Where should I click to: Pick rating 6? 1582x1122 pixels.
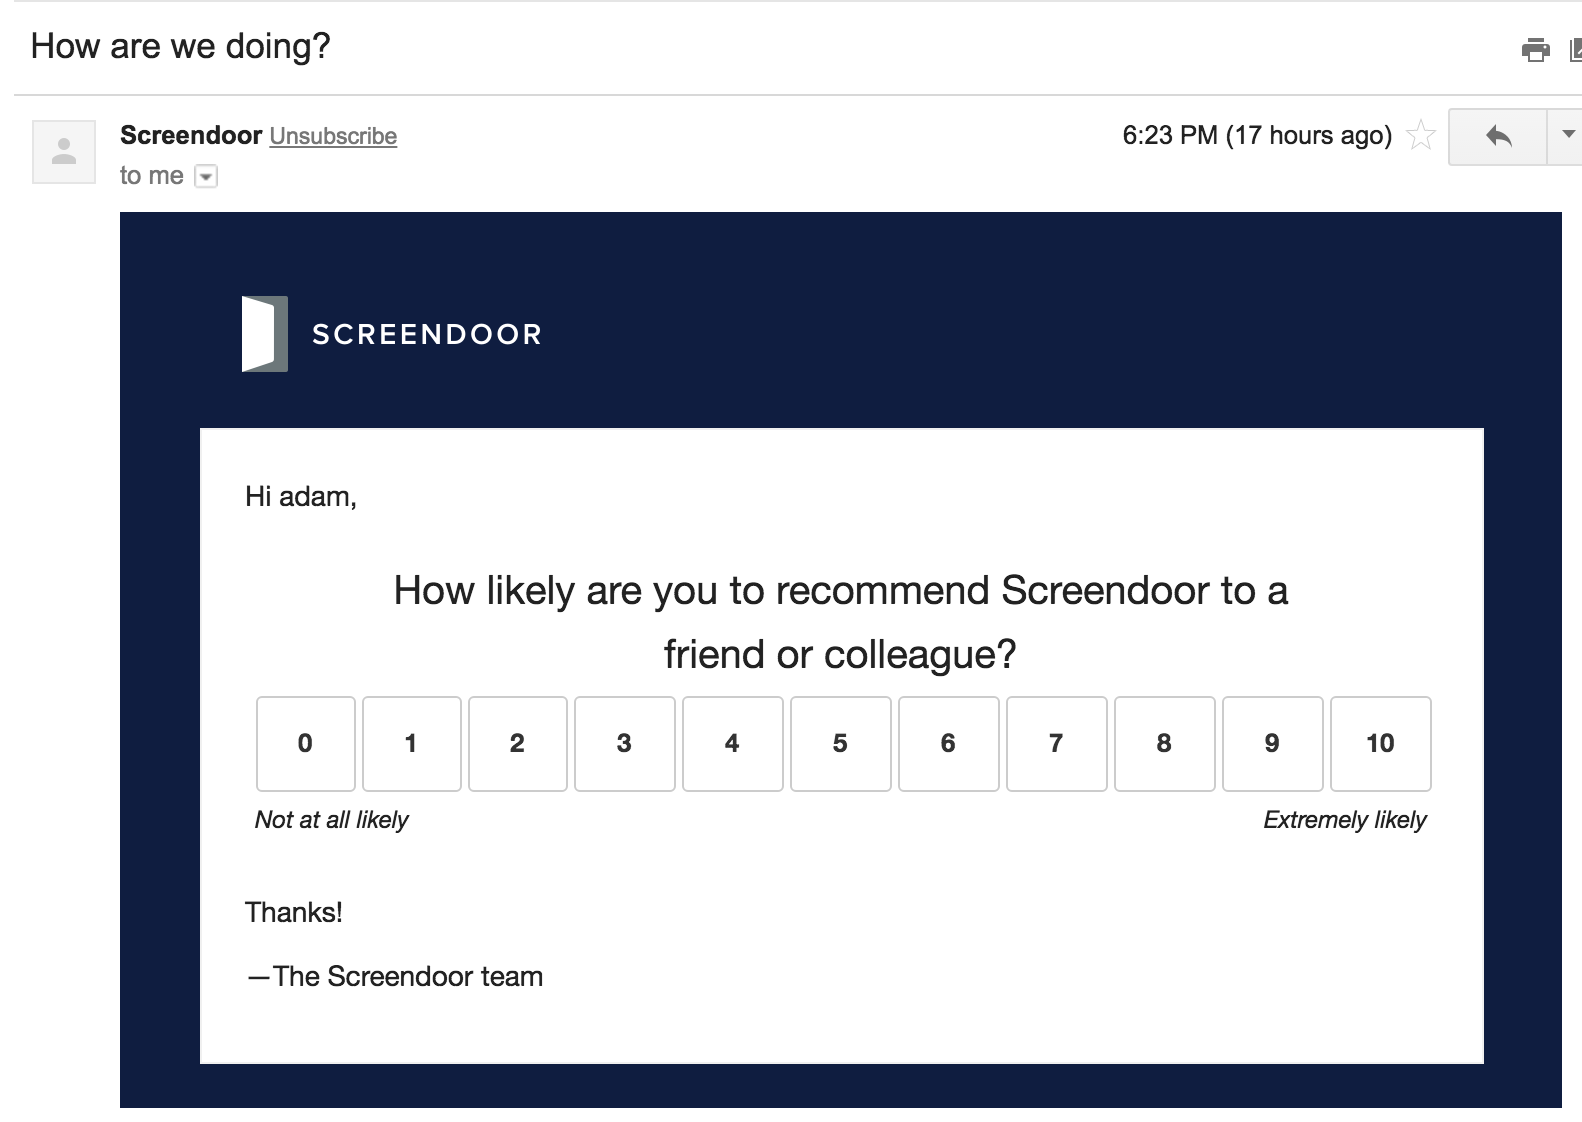point(949,744)
